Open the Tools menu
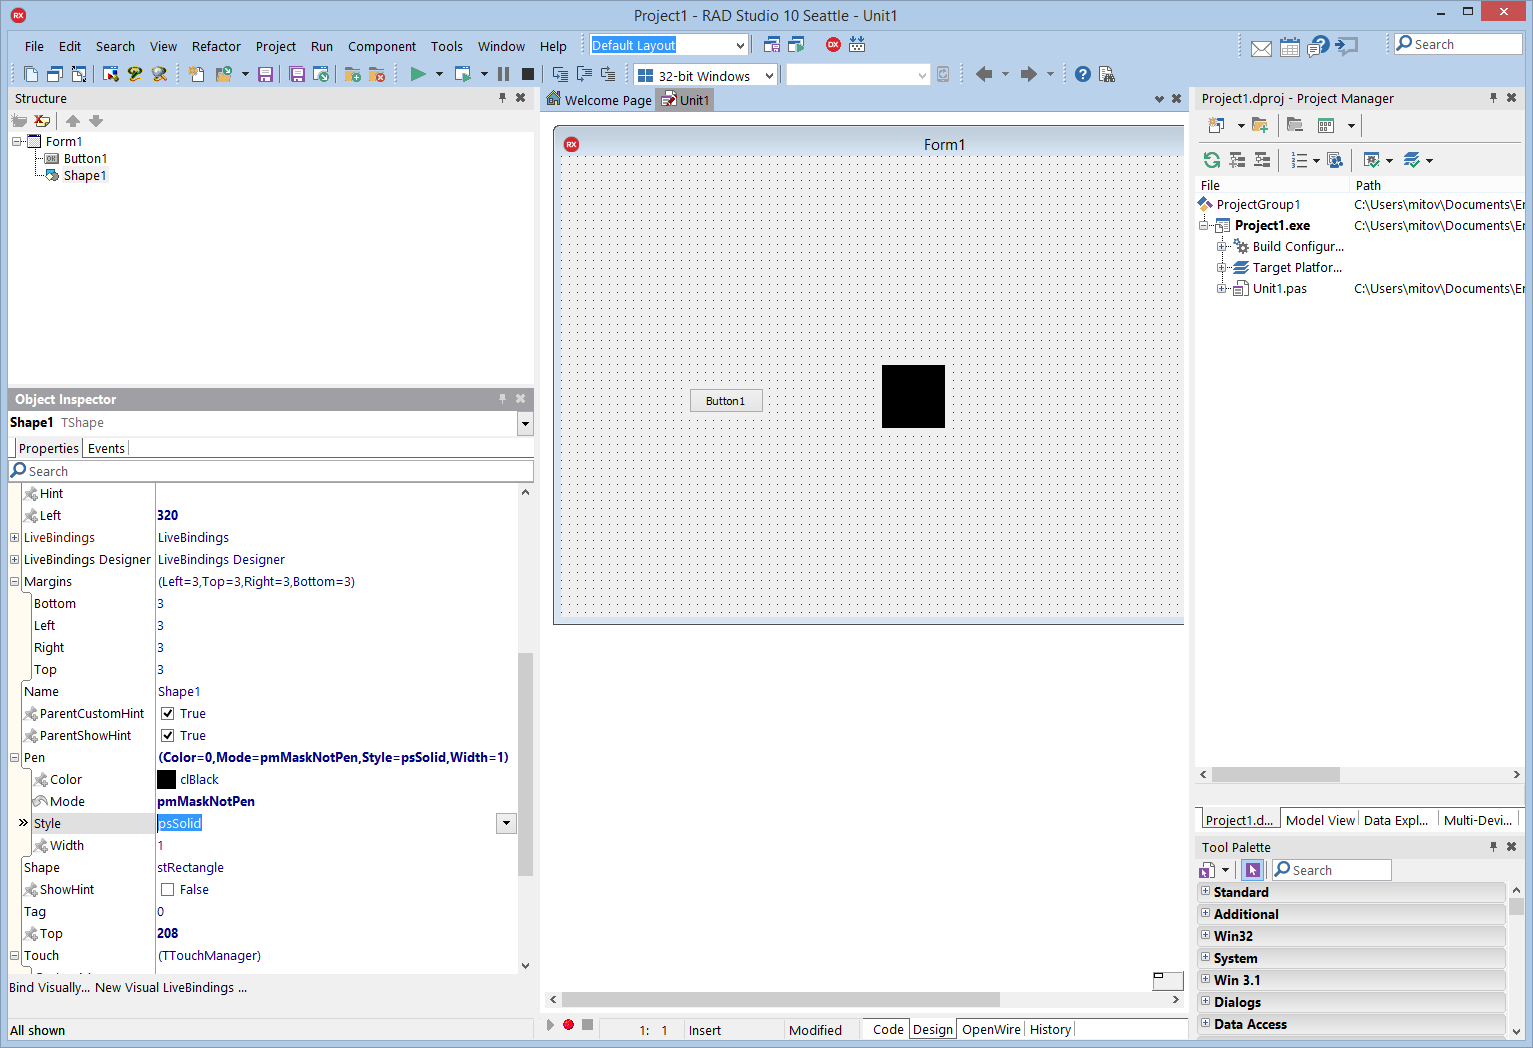 [x=447, y=46]
